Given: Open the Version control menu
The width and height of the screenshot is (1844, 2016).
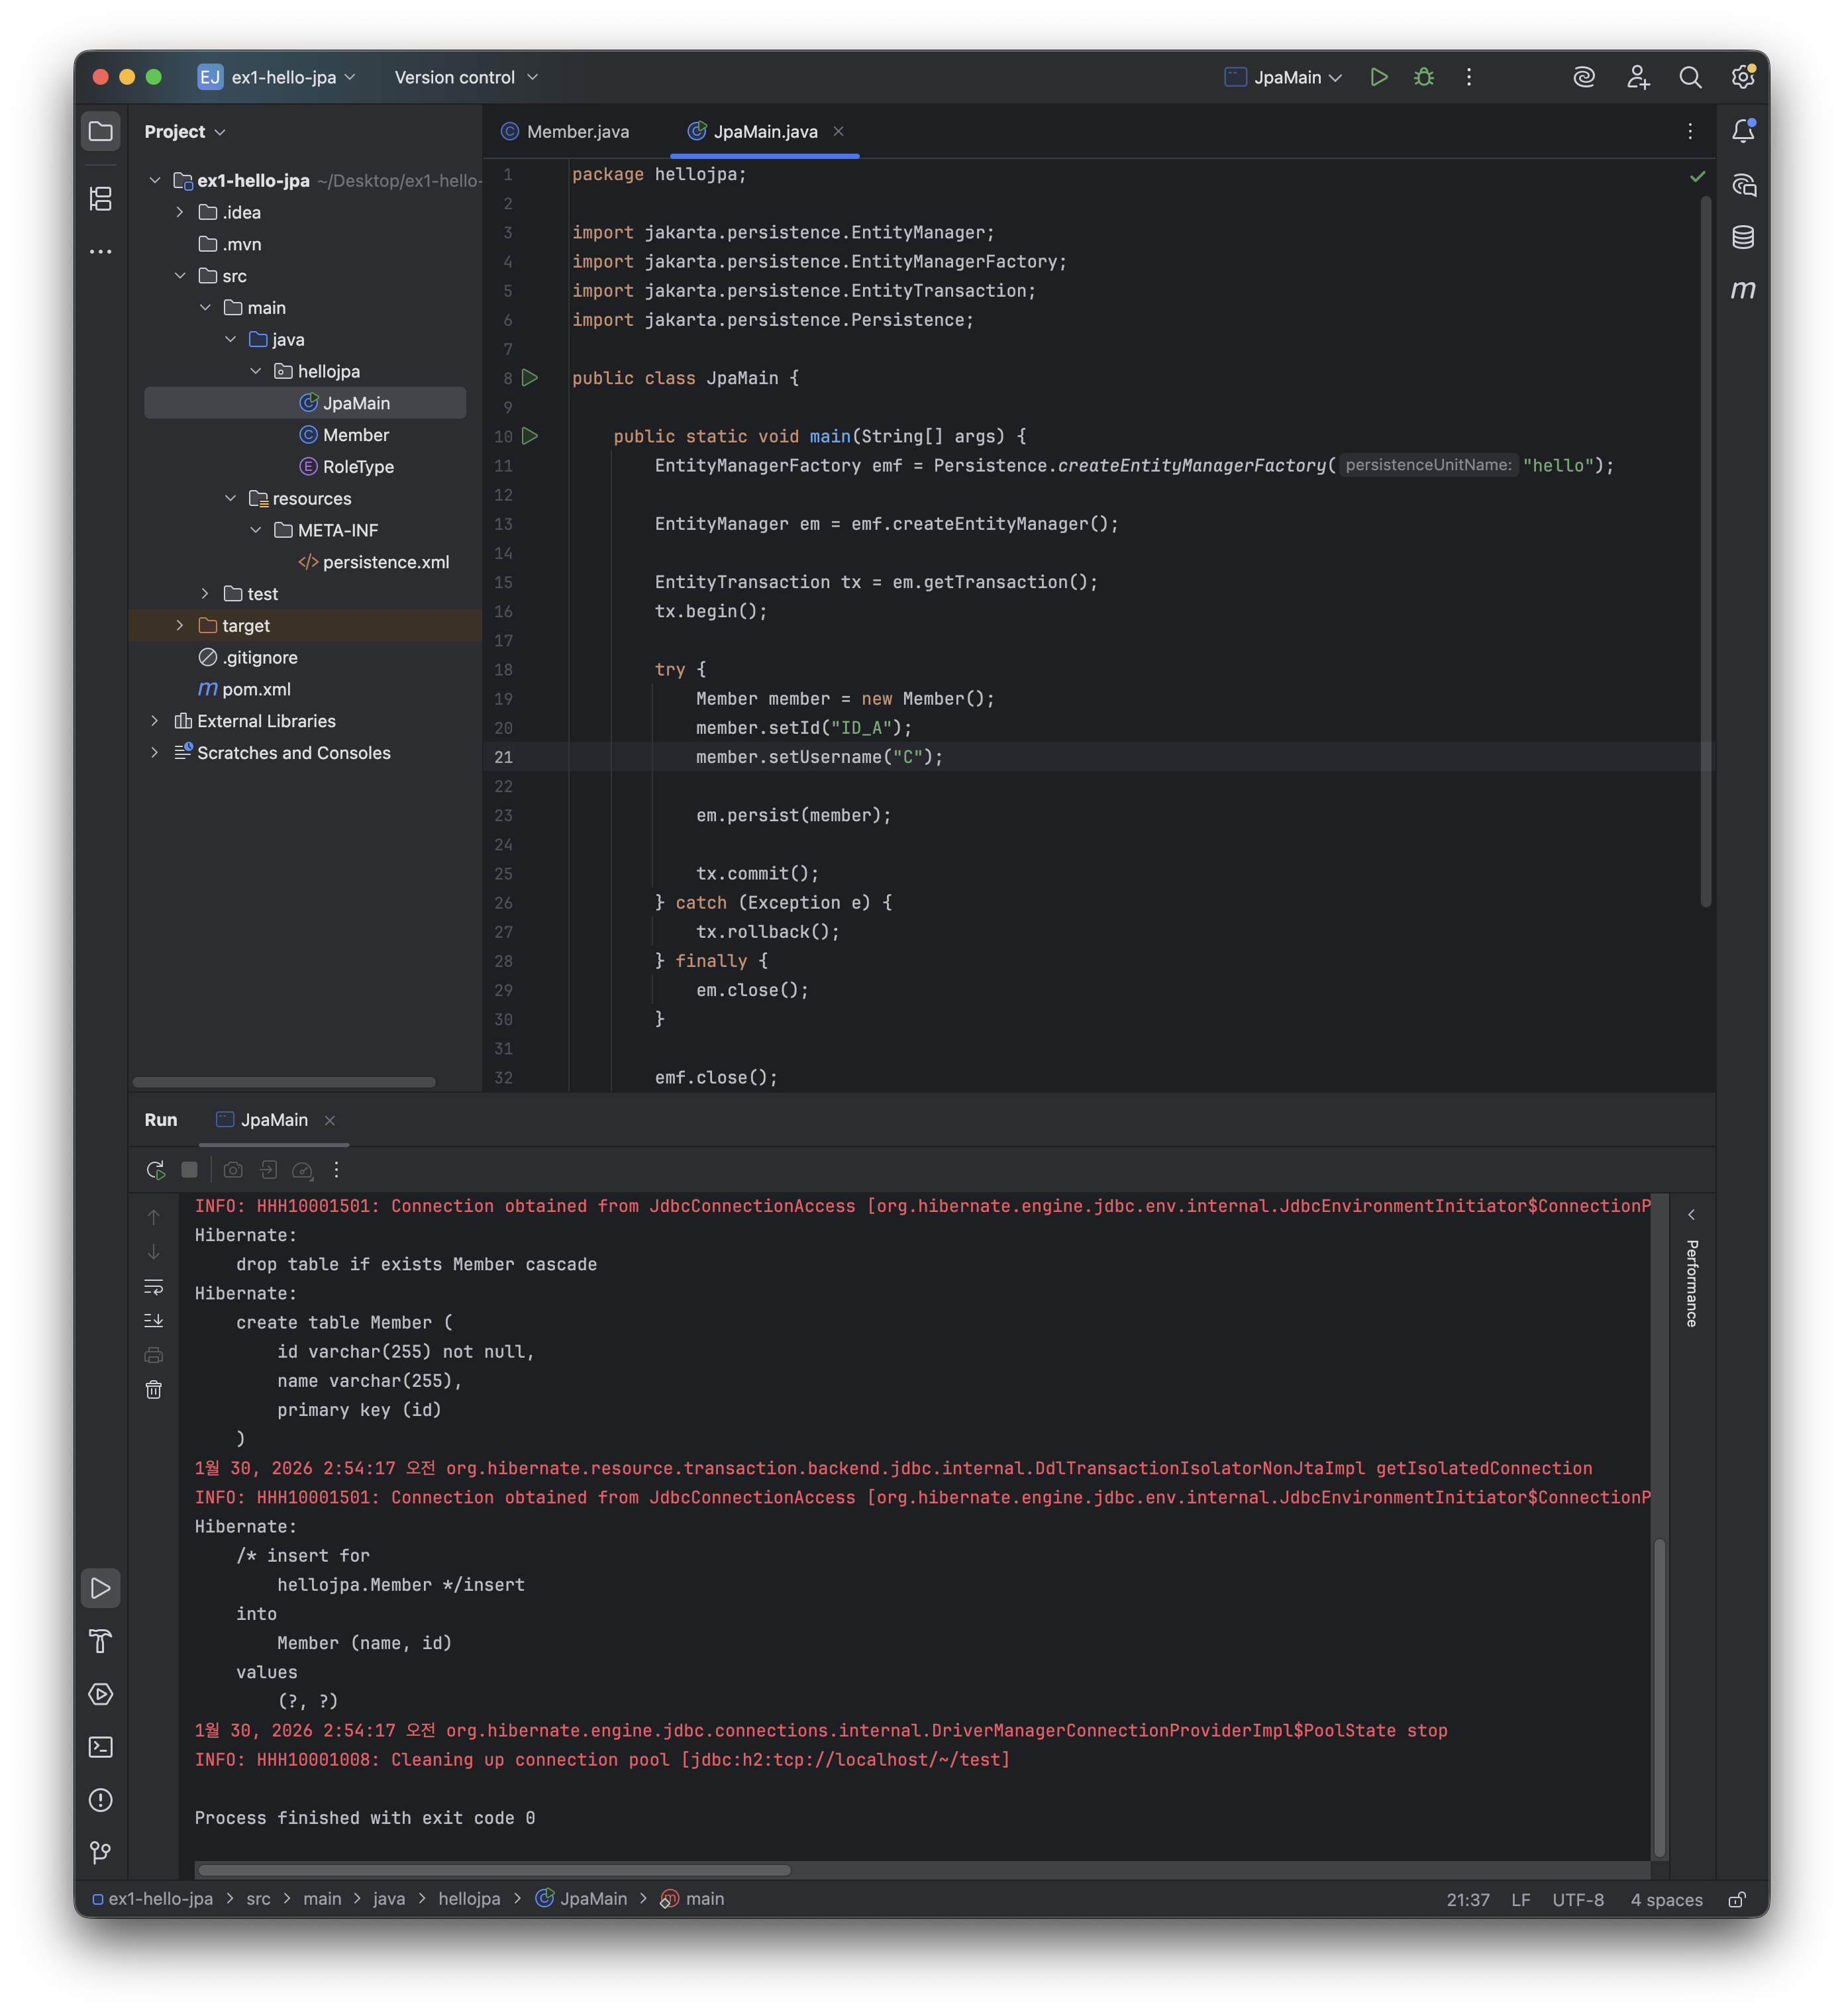Looking at the screenshot, I should tap(466, 77).
